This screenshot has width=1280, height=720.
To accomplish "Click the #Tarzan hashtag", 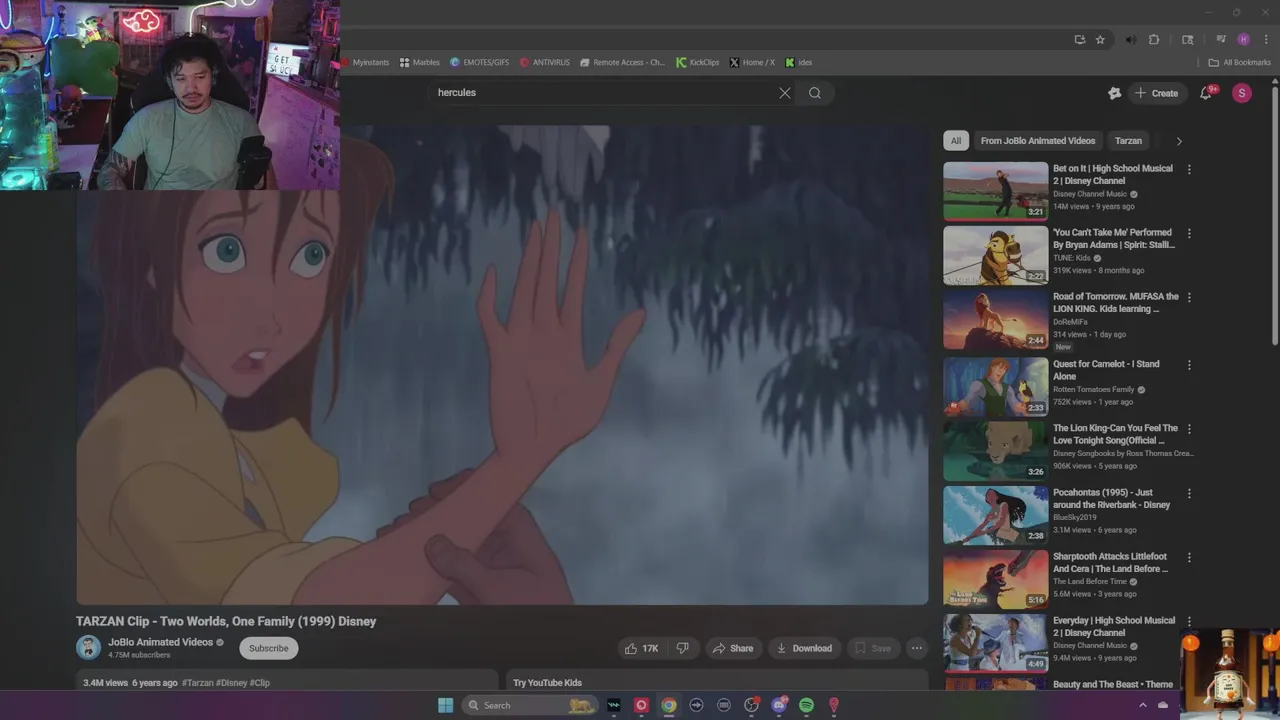I will (x=198, y=683).
